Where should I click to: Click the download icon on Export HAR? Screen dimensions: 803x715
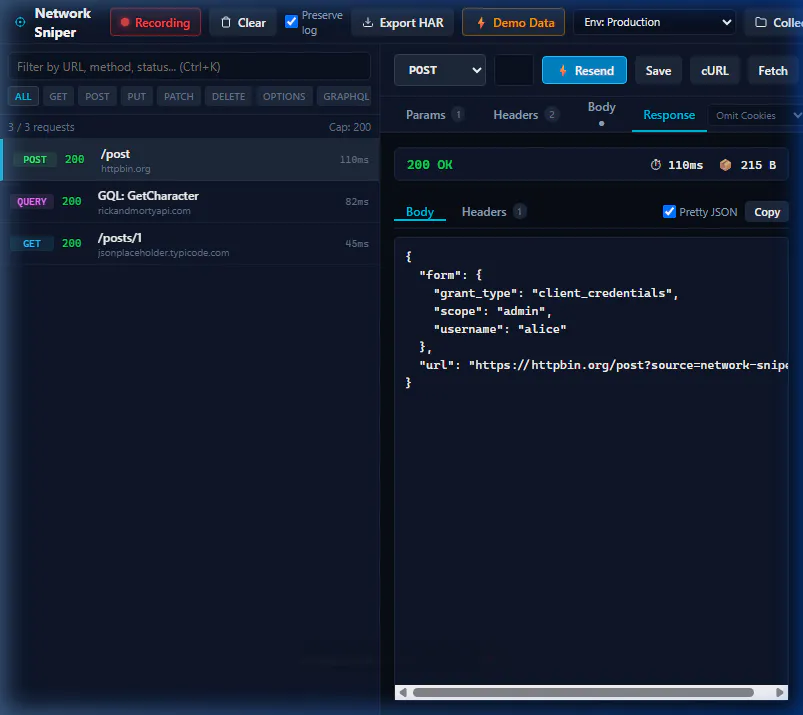coord(368,23)
